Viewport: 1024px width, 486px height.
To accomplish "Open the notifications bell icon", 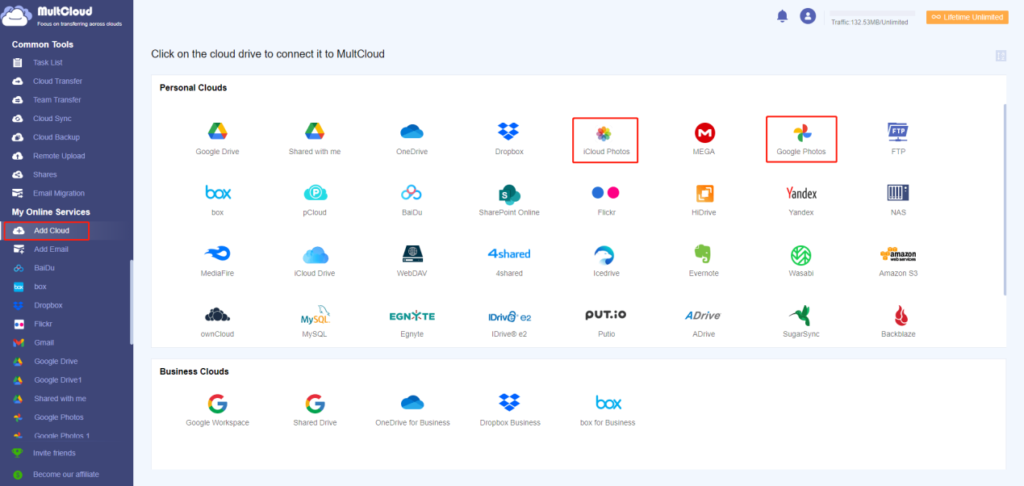I will 782,16.
